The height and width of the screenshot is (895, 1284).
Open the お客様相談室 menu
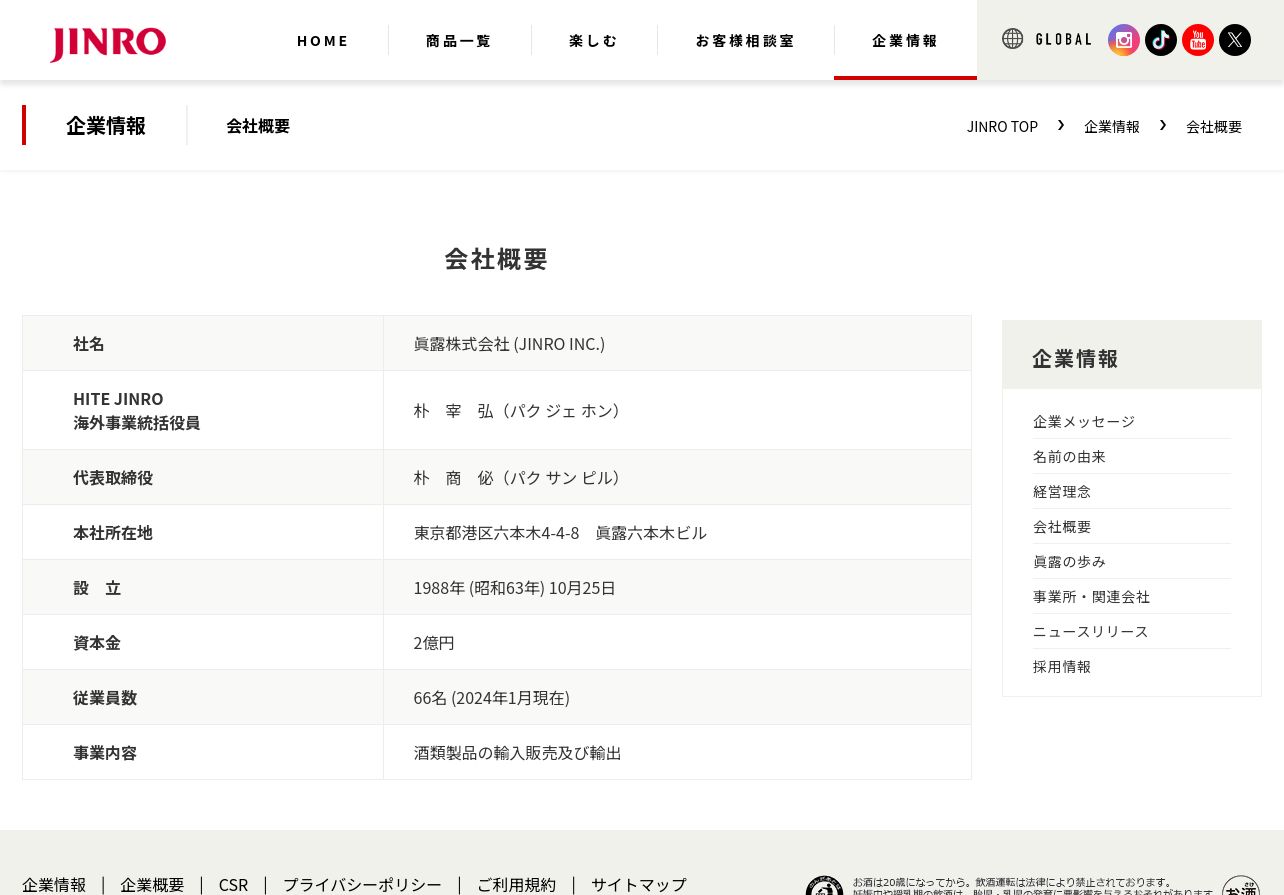746,41
